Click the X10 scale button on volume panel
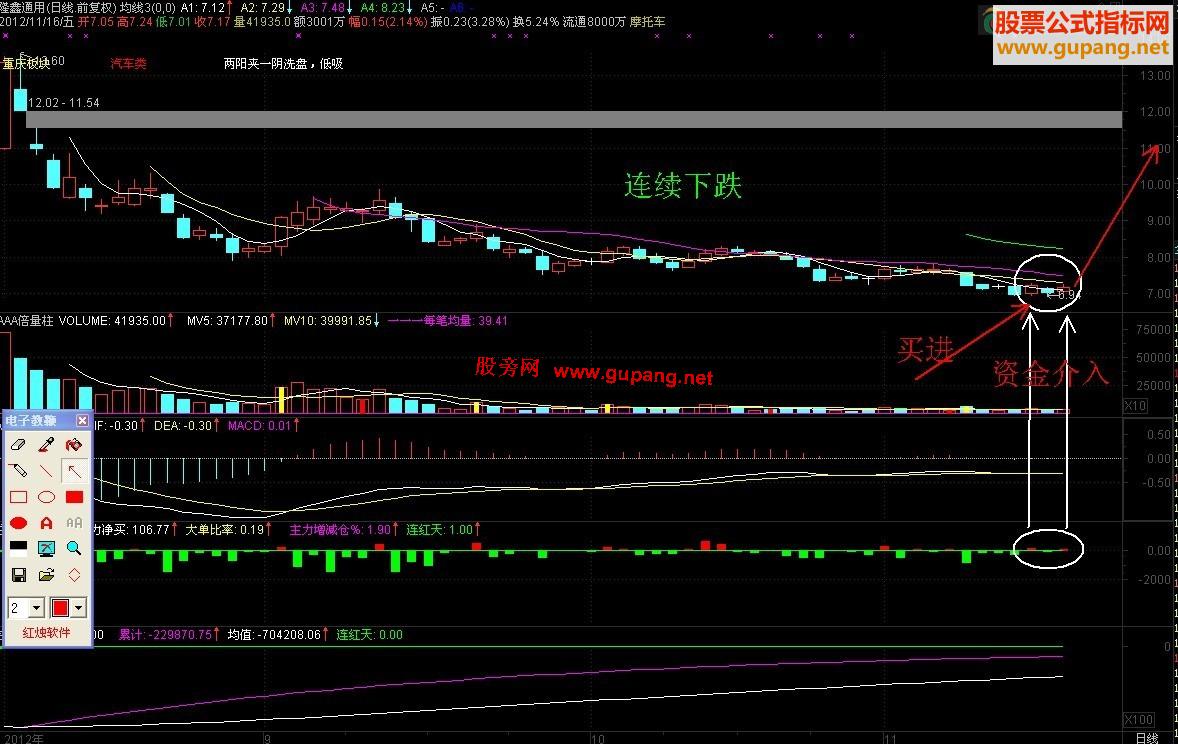Image resolution: width=1178 pixels, height=744 pixels. pos(1134,406)
